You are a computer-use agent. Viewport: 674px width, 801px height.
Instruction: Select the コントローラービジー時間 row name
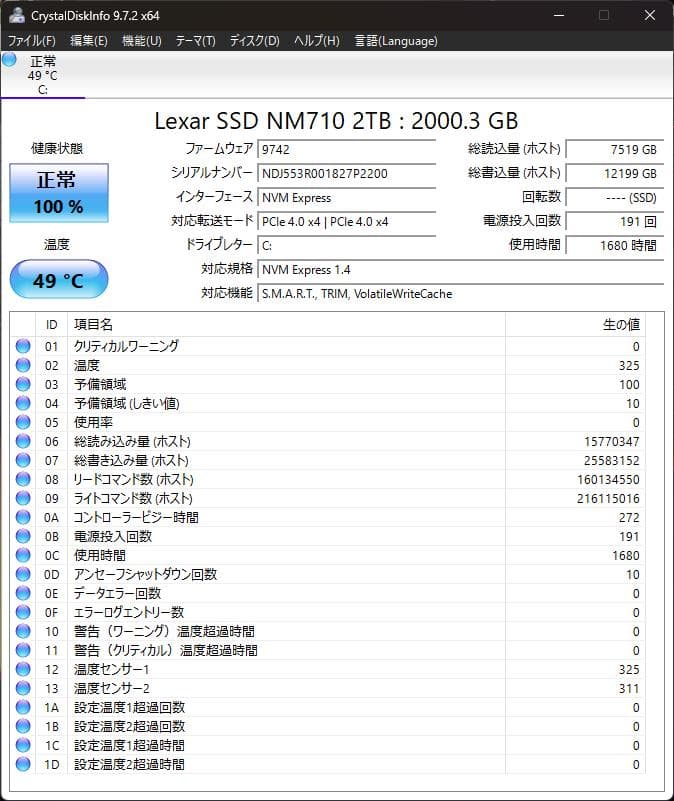pyautogui.click(x=136, y=517)
